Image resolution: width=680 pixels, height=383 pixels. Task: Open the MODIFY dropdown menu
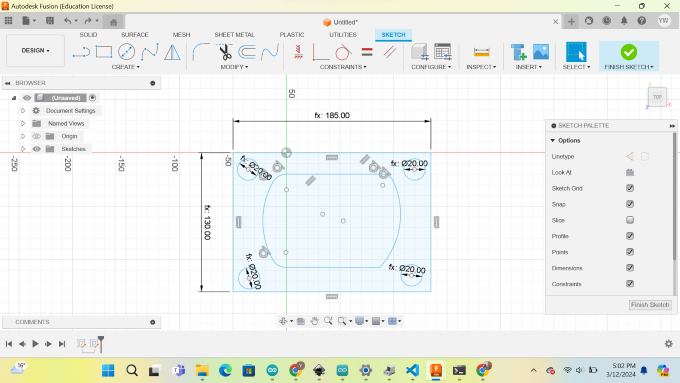[234, 67]
